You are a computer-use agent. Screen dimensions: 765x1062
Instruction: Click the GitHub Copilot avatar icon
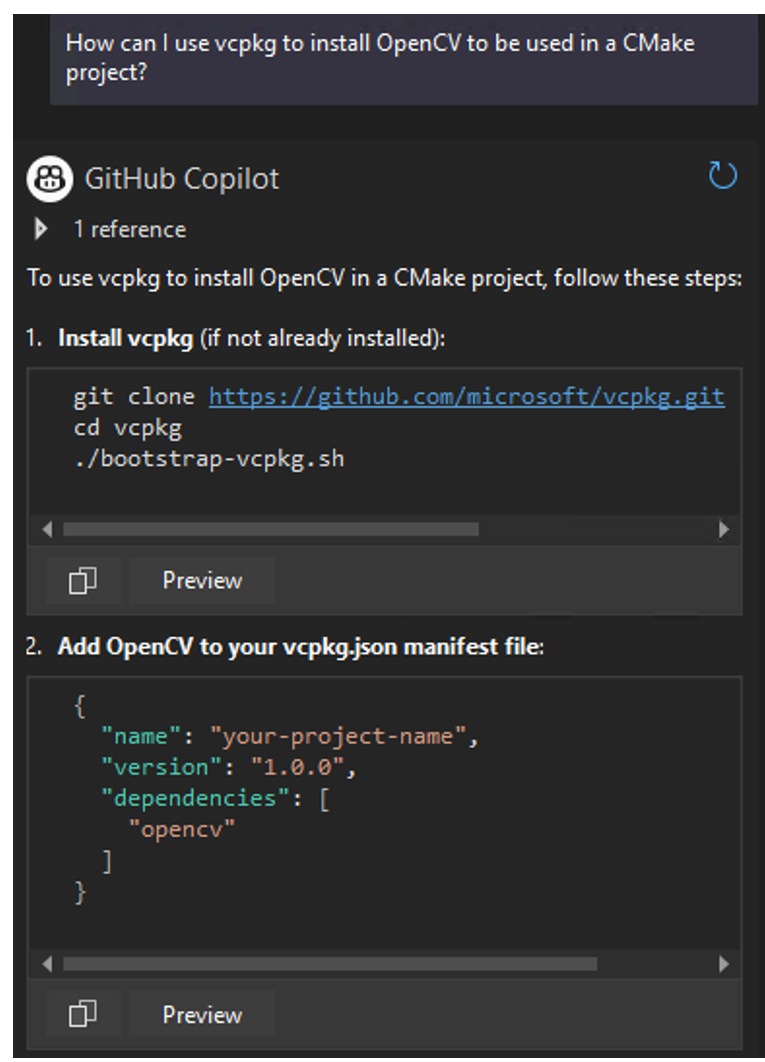click(x=50, y=179)
